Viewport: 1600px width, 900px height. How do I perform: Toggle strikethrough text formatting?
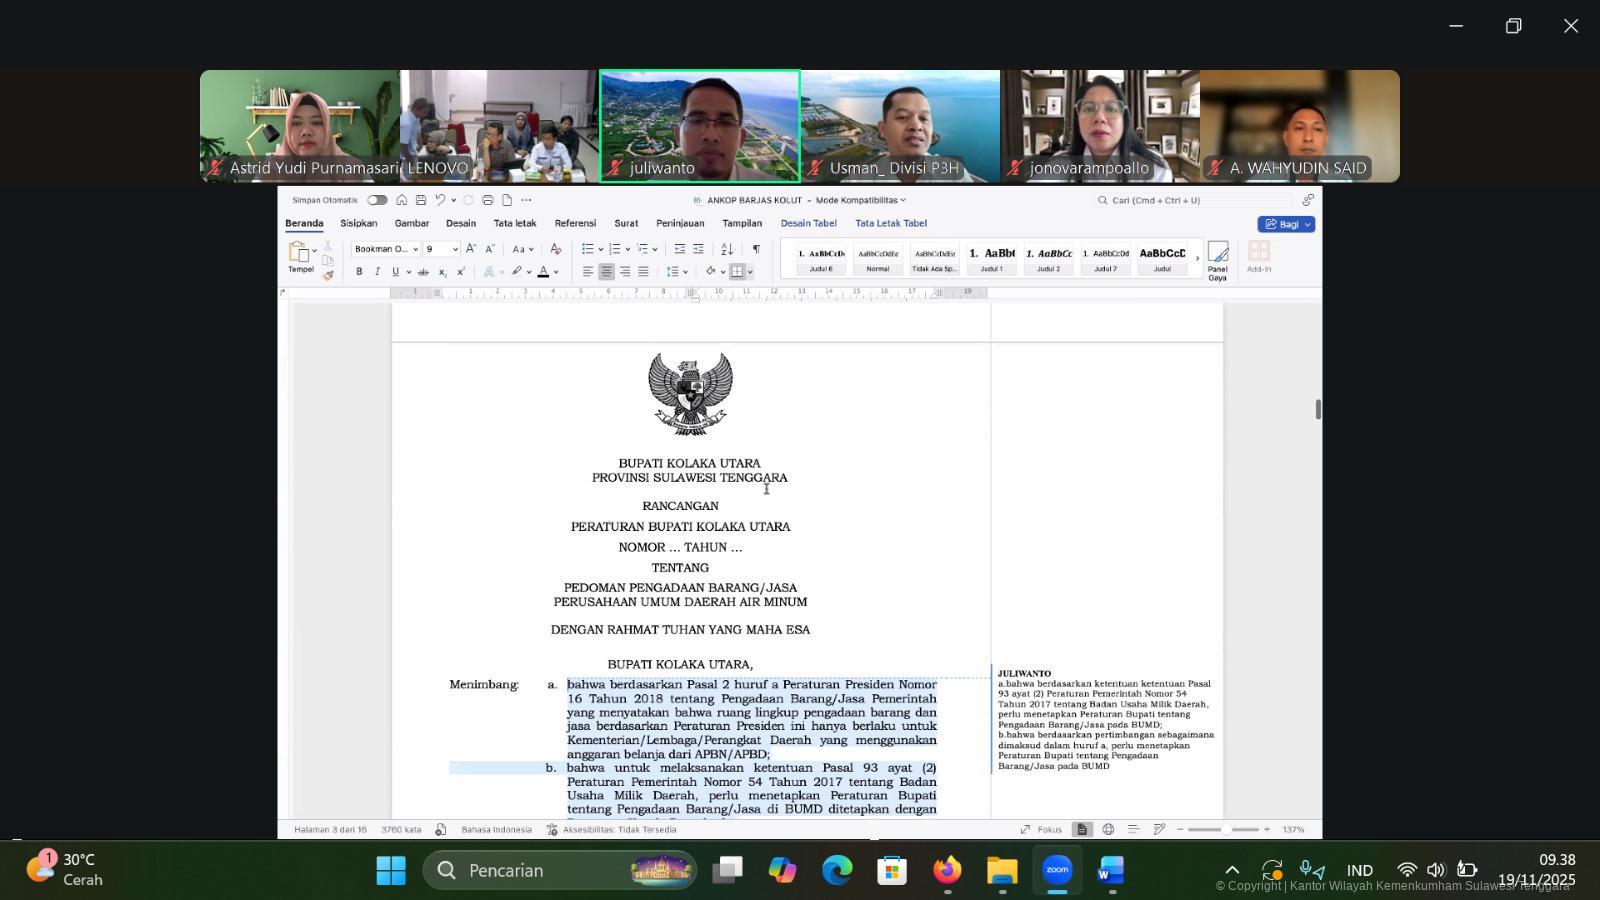[423, 272]
